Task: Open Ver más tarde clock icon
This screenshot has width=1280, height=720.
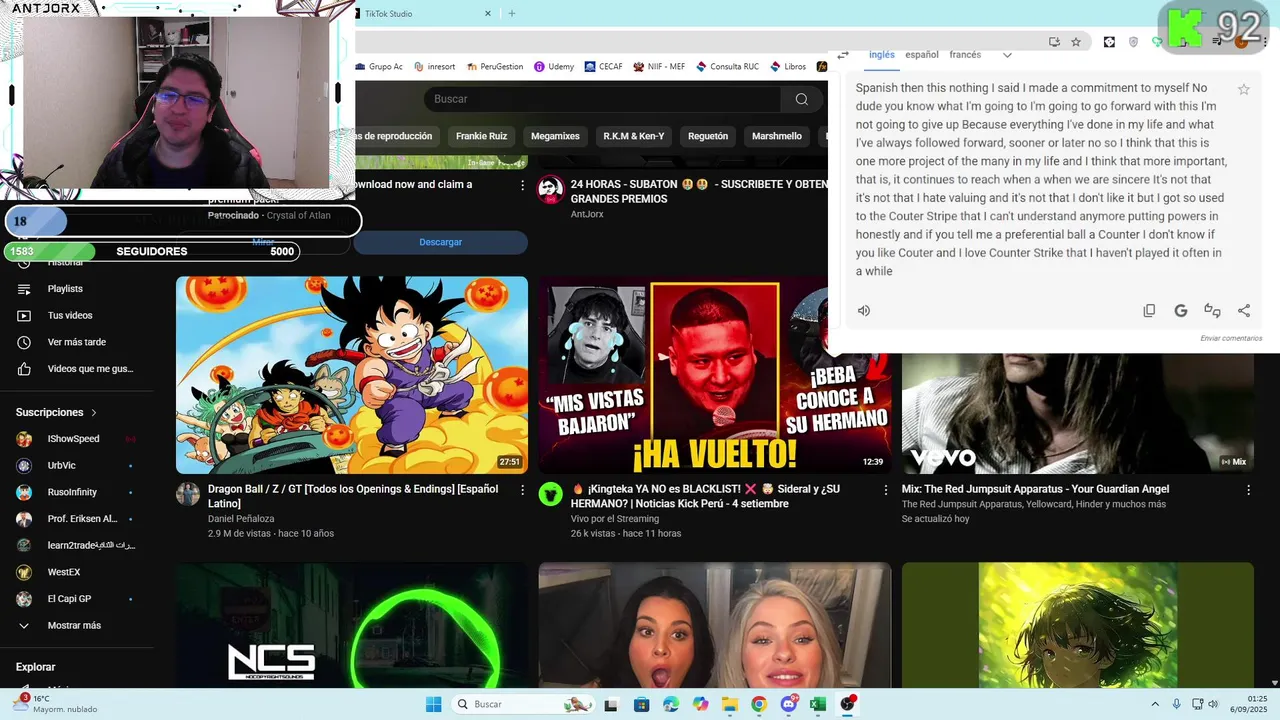Action: point(24,342)
